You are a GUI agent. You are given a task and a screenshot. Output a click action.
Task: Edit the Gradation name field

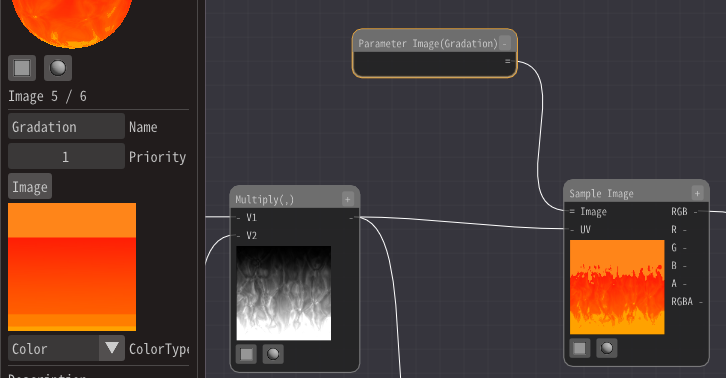[66, 126]
